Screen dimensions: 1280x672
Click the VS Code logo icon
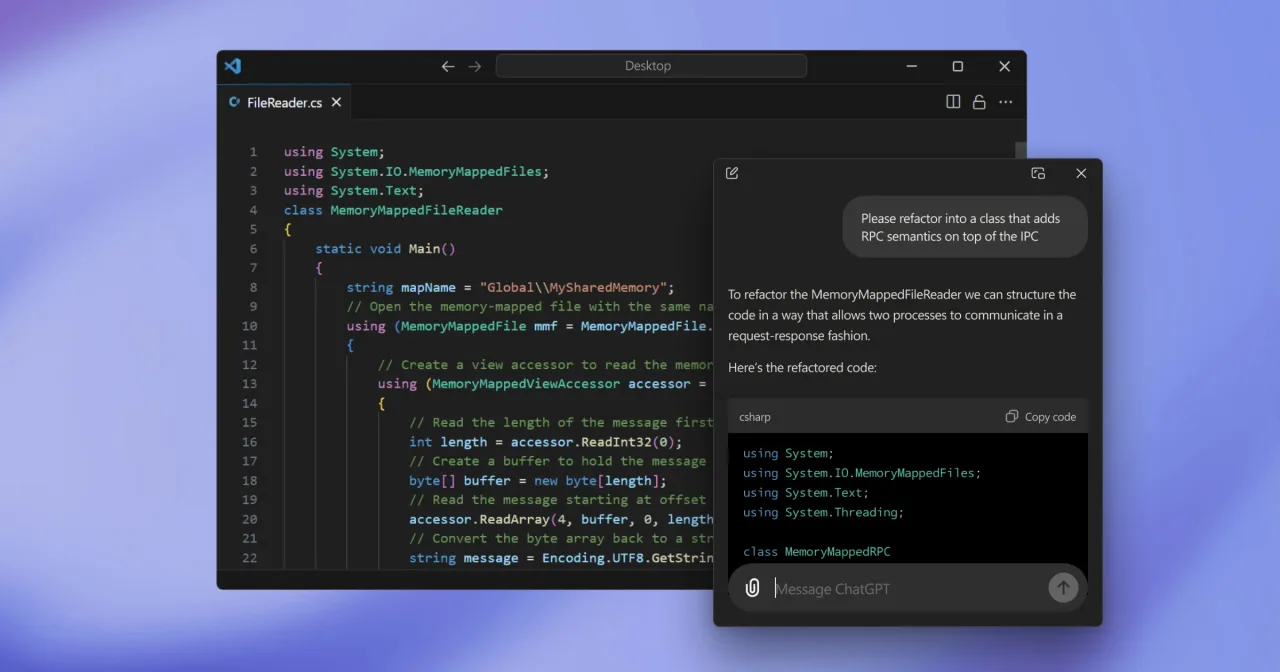tap(233, 66)
